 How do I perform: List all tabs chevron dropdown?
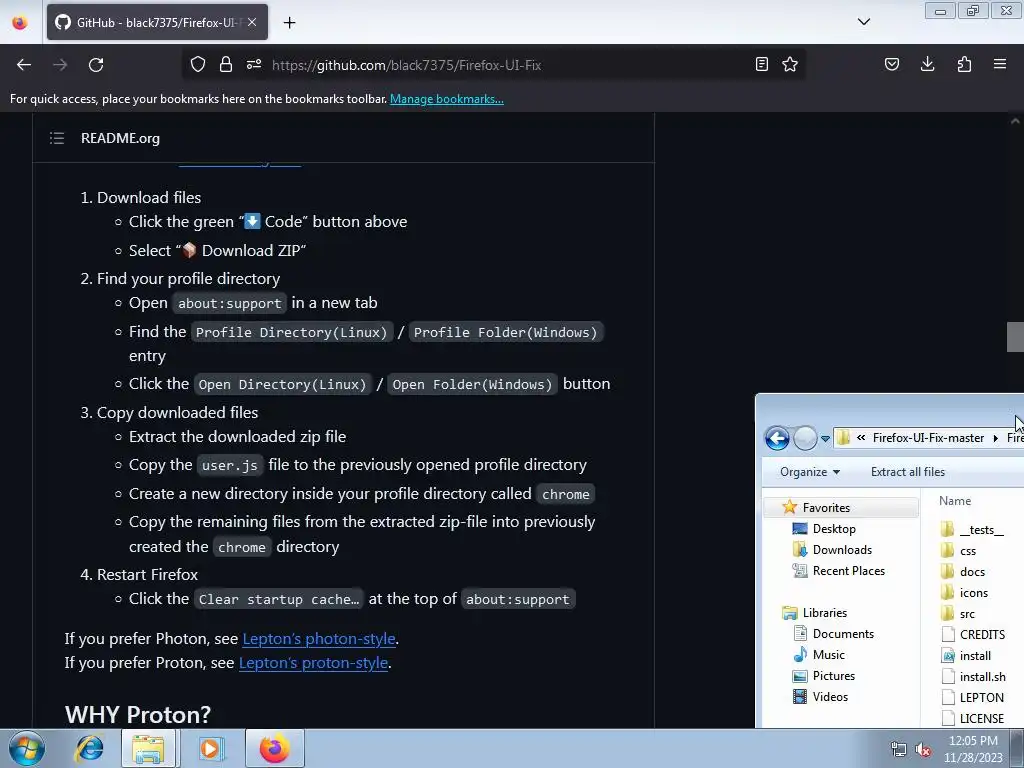[864, 22]
